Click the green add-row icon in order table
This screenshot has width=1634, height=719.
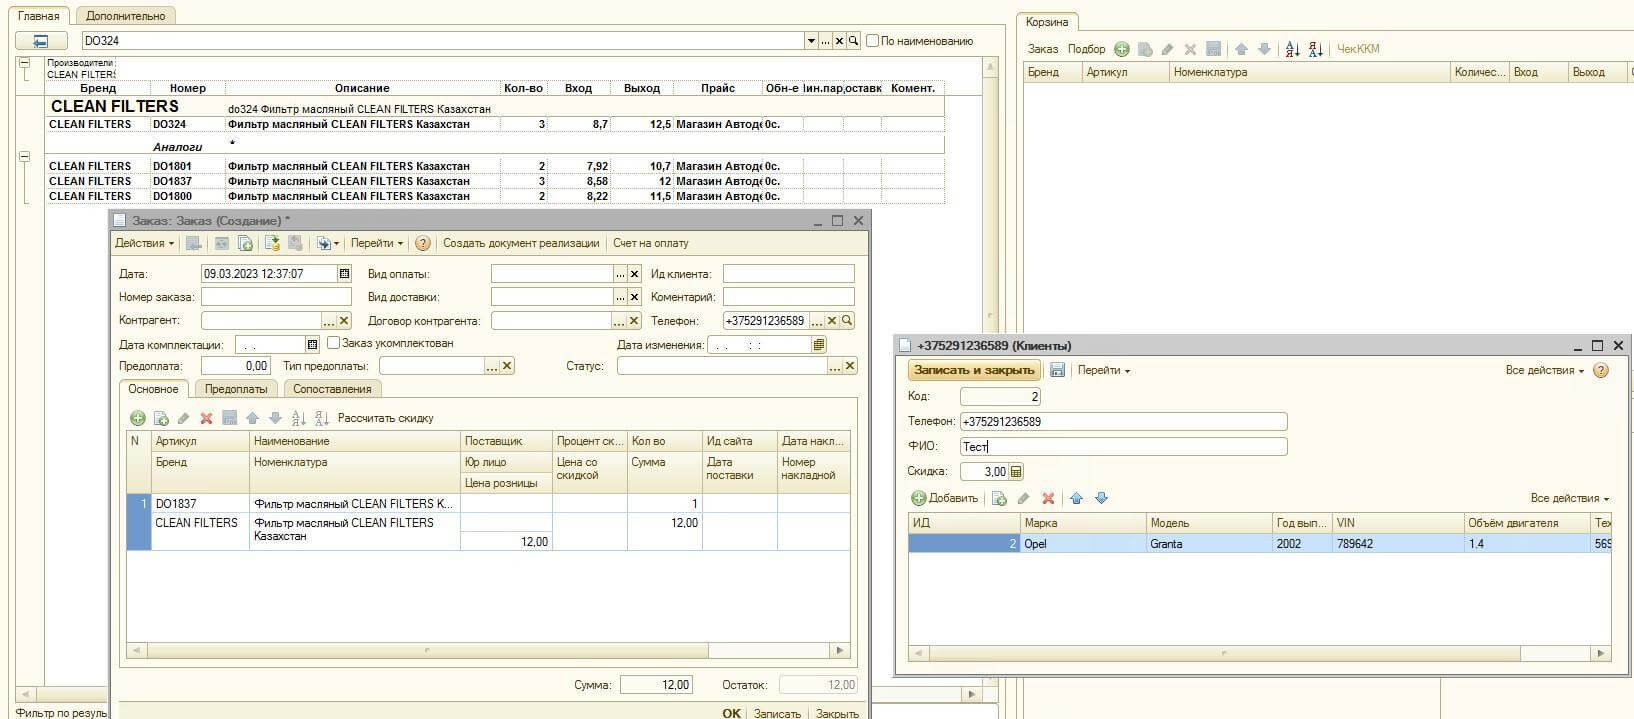click(138, 418)
